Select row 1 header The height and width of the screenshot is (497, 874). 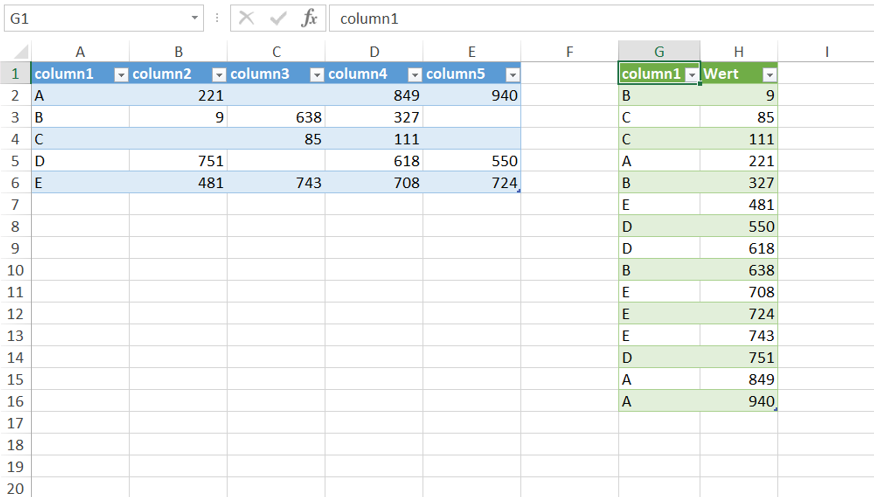[16, 74]
